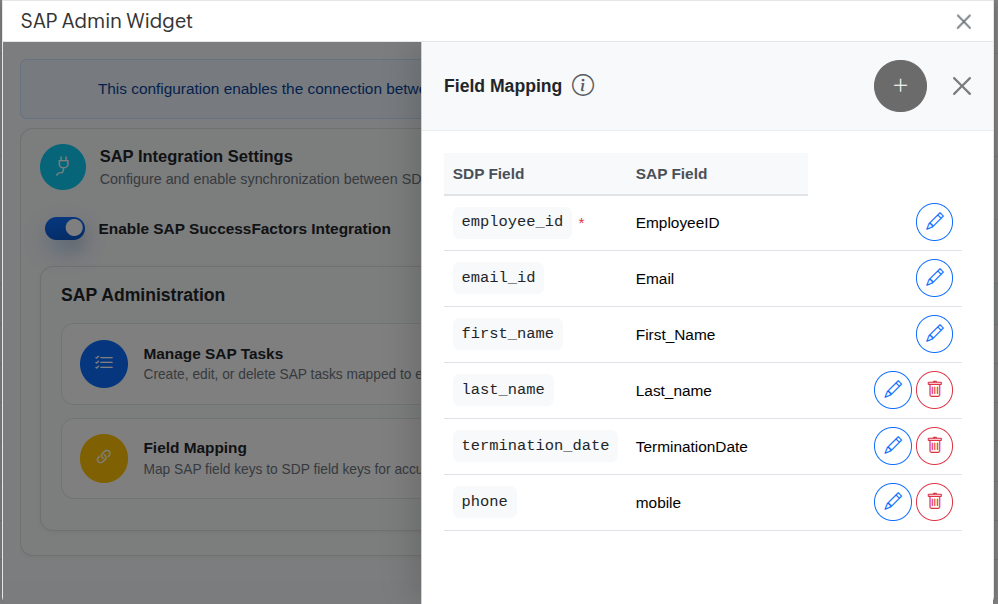Image resolution: width=998 pixels, height=604 pixels.
Task: Edit the phone field mapping
Action: (892, 502)
